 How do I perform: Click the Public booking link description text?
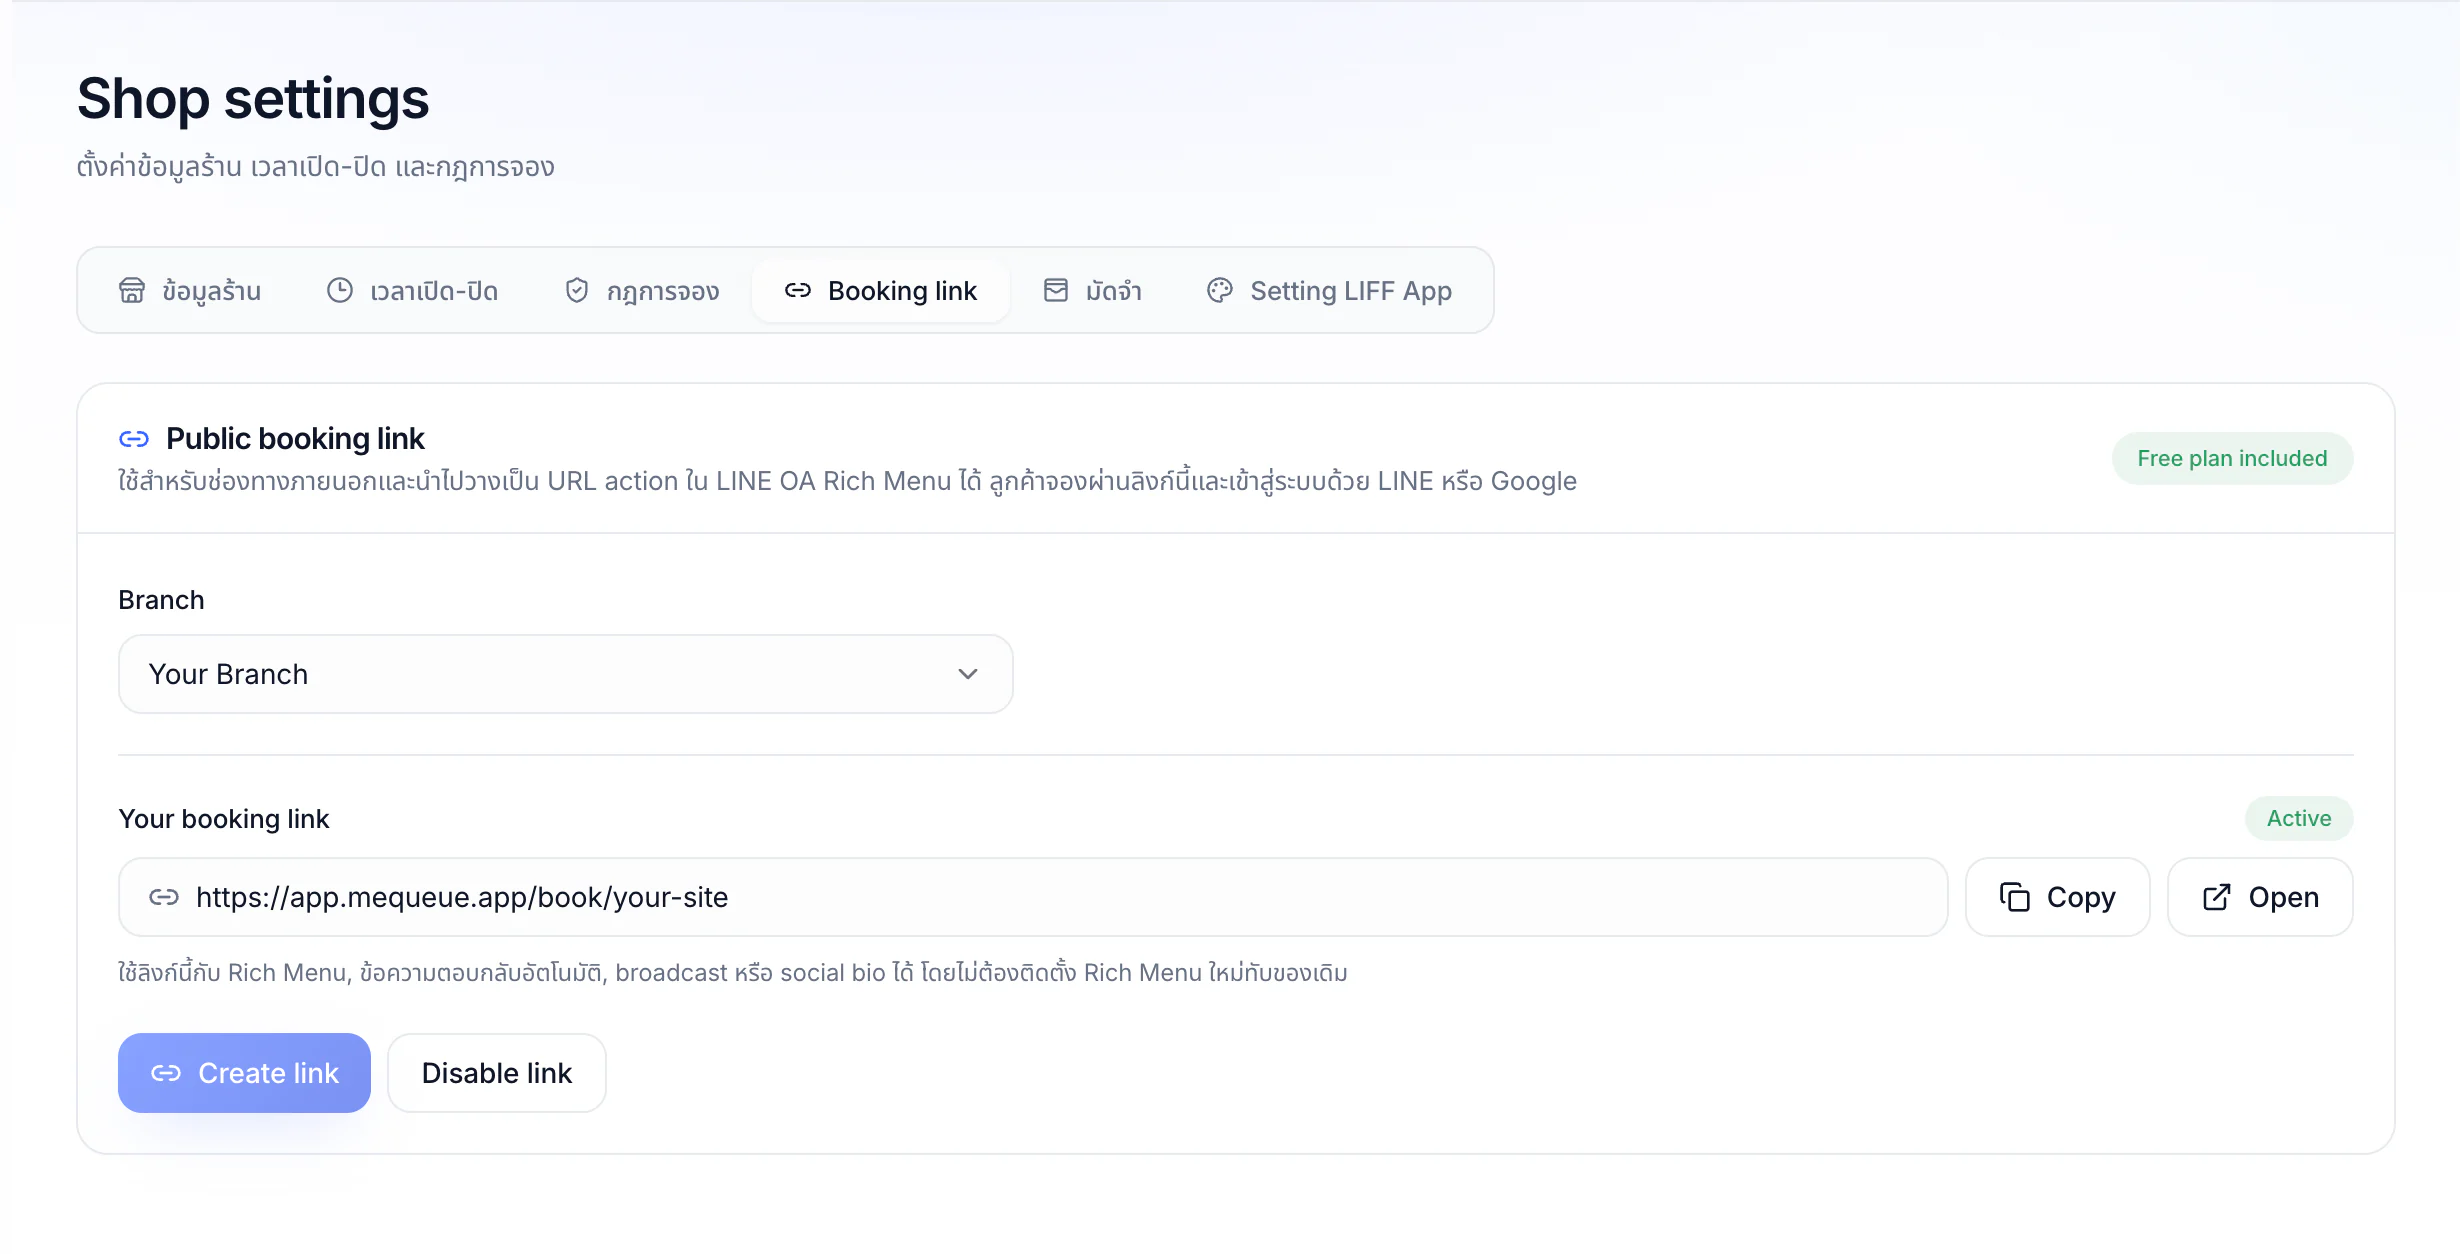pos(847,481)
